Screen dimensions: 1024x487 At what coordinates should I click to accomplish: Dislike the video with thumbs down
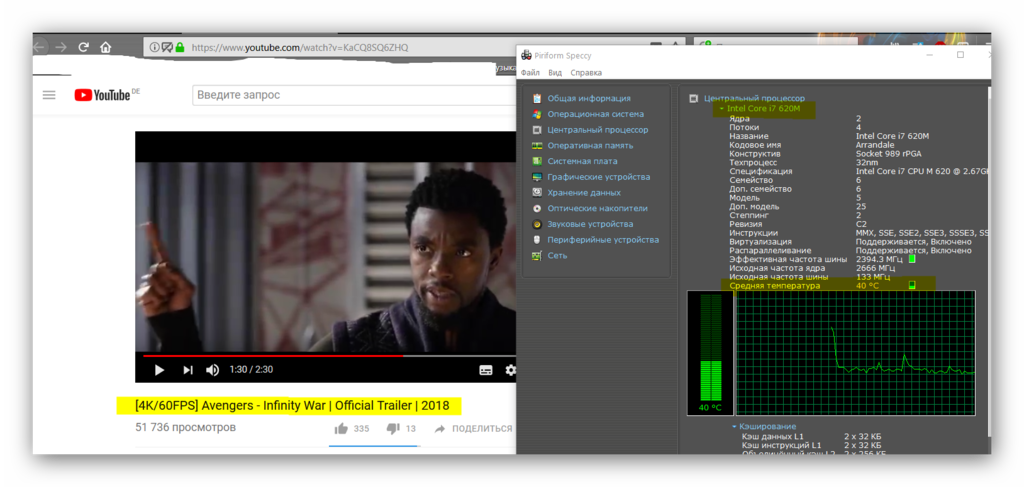[x=392, y=429]
